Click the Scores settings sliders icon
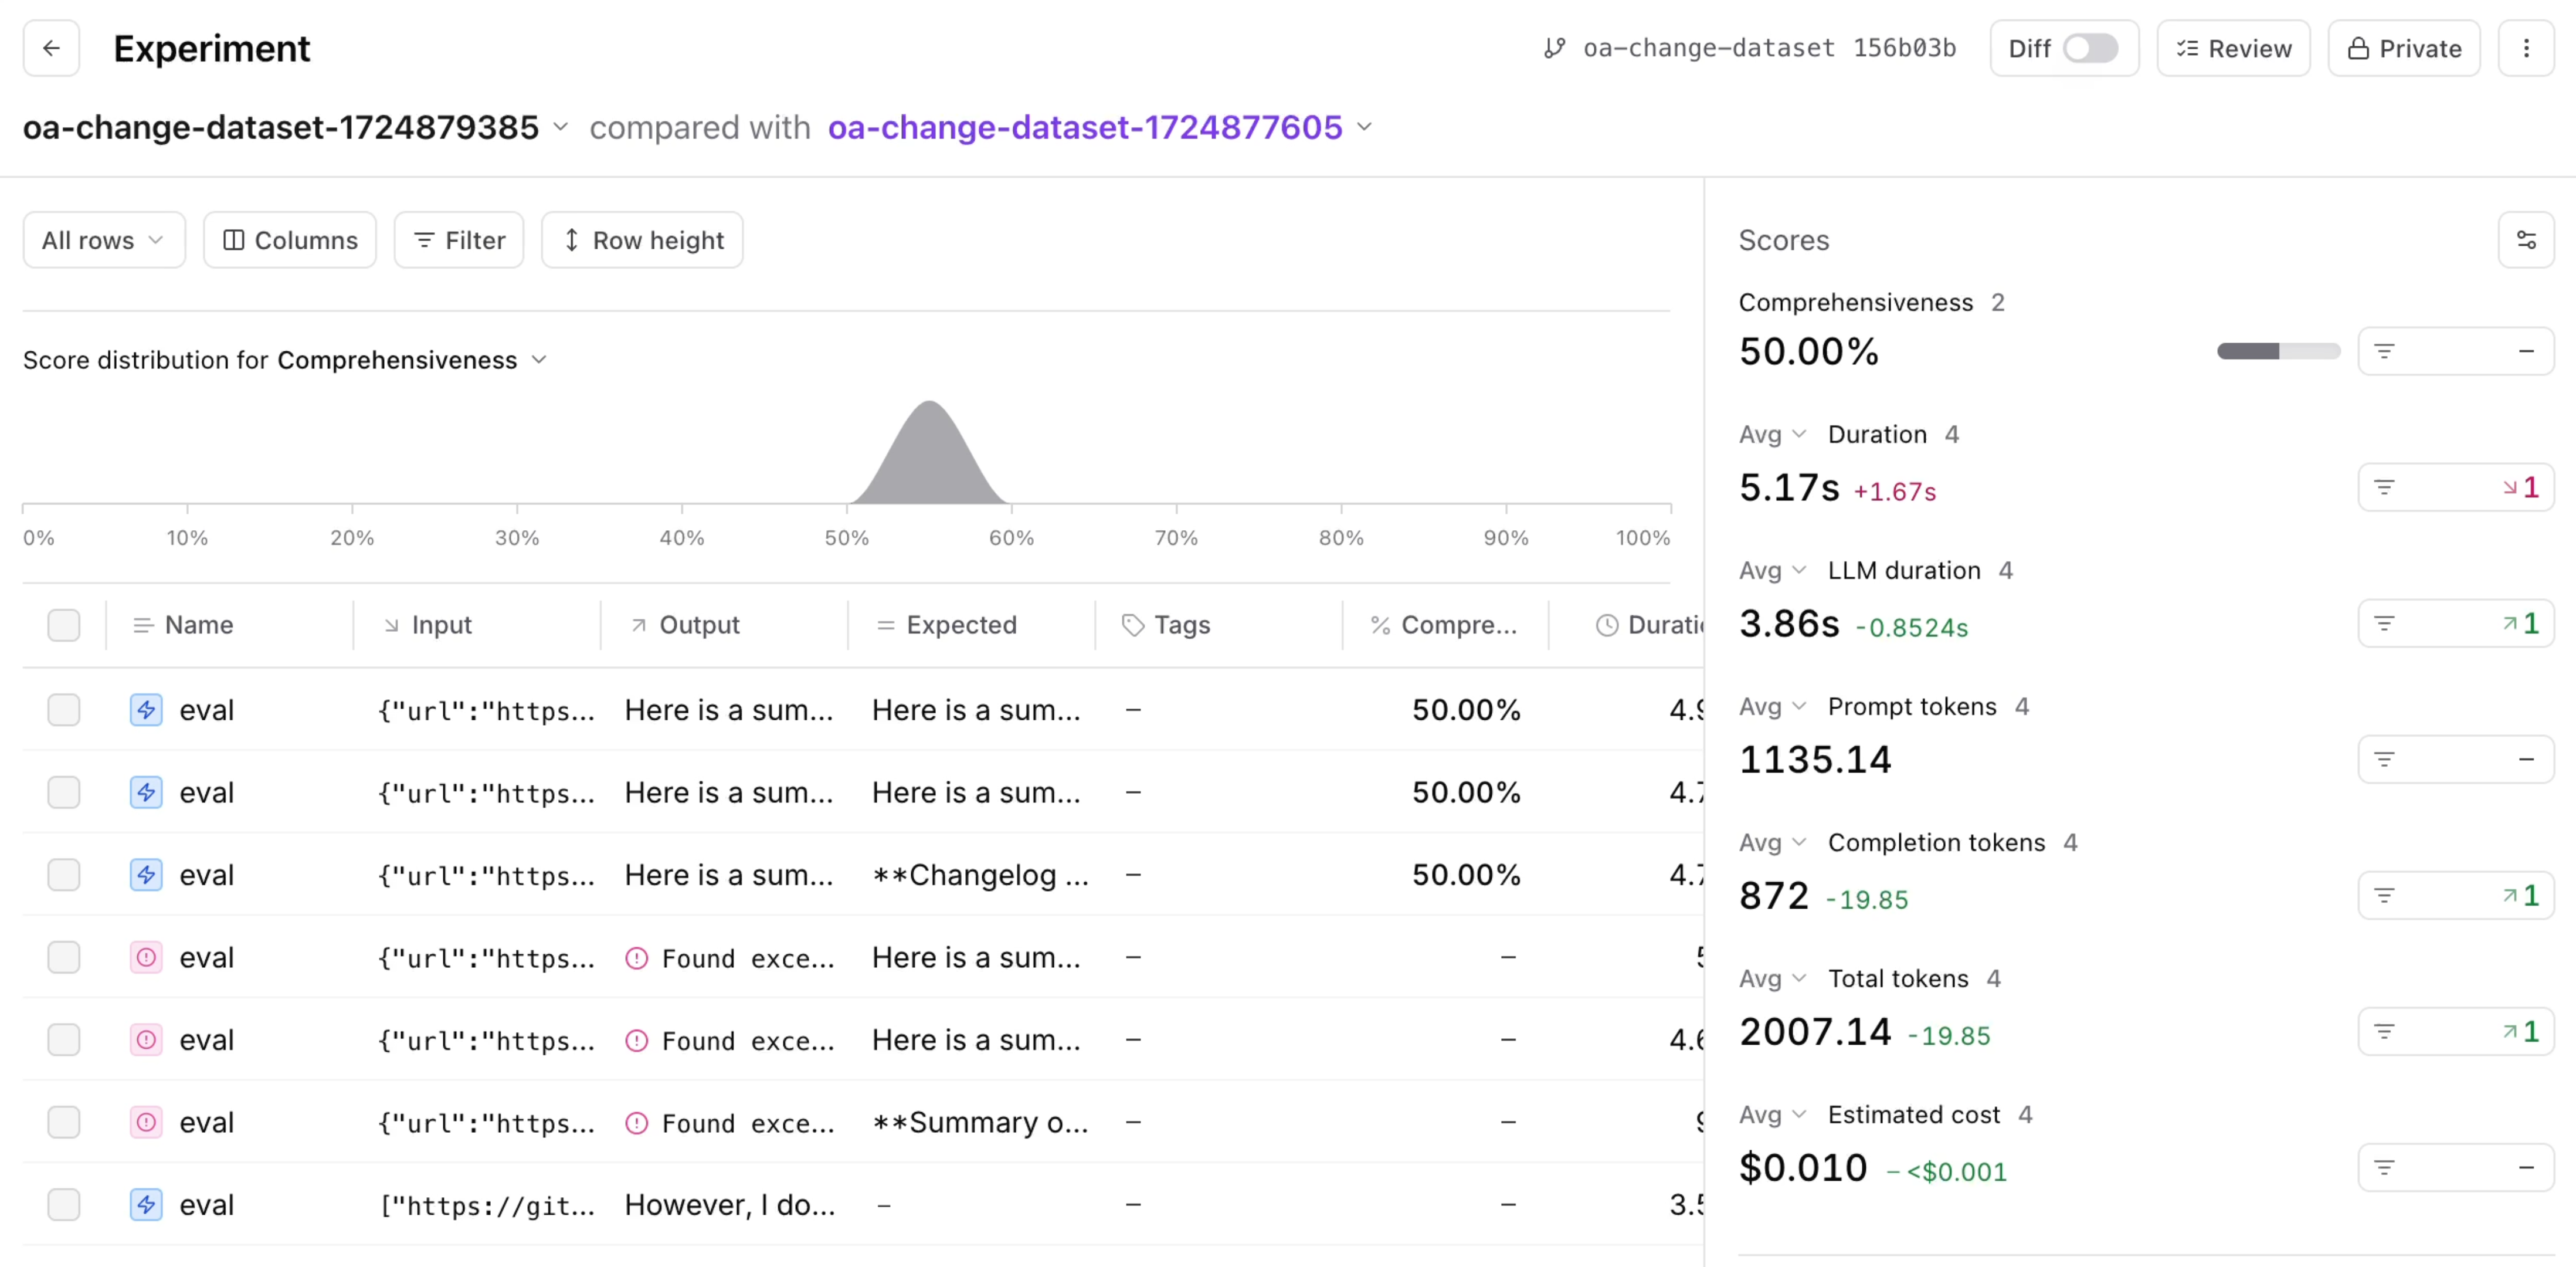The height and width of the screenshot is (1267, 2576). coord(2525,240)
